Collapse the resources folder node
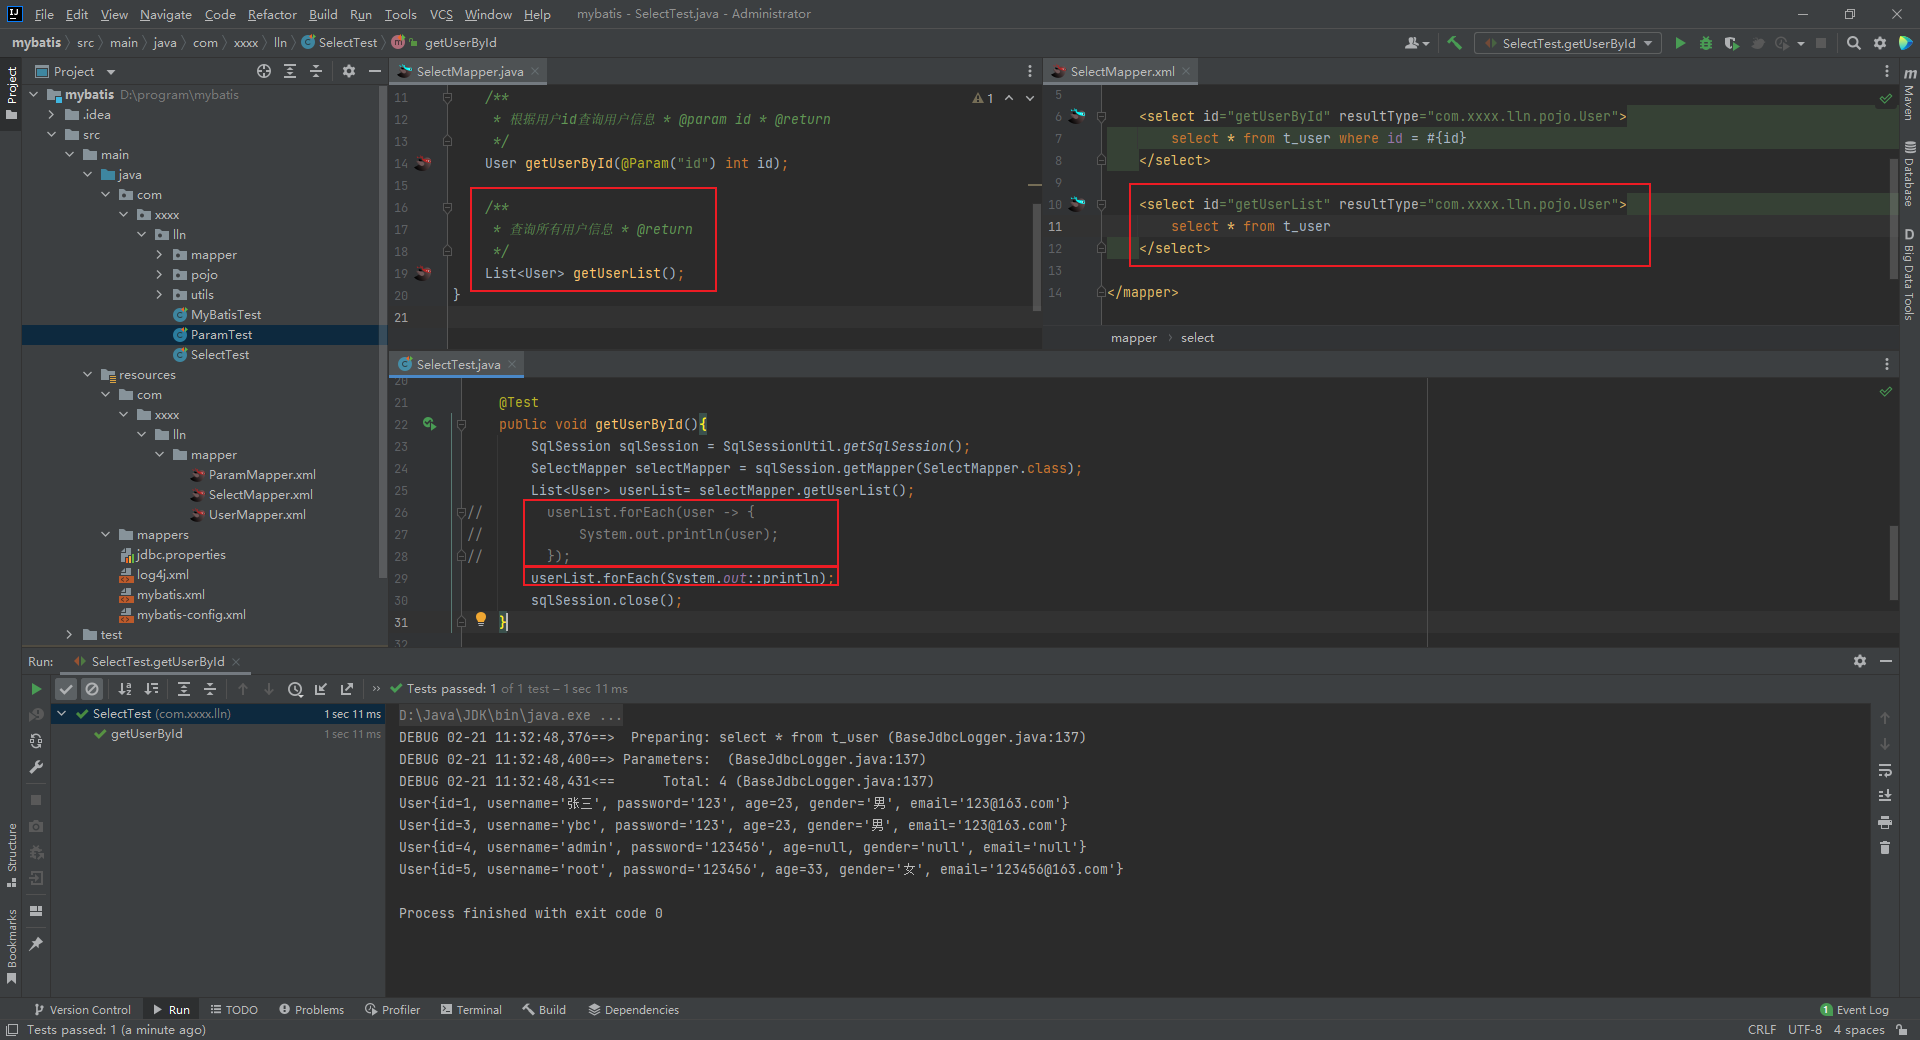The height and width of the screenshot is (1040, 1920). pos(88,375)
